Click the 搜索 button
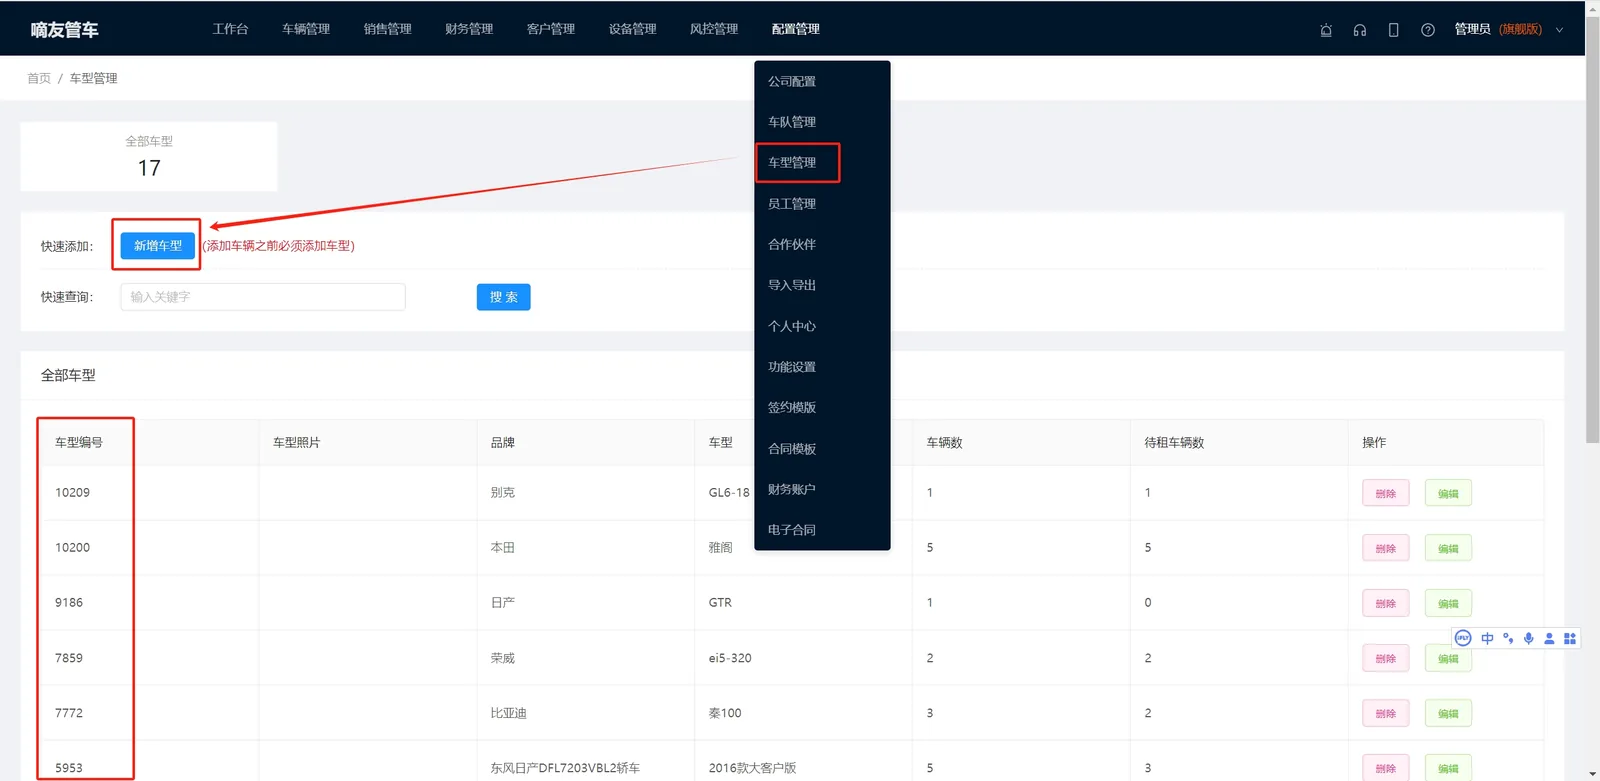The height and width of the screenshot is (781, 1600). coord(504,297)
